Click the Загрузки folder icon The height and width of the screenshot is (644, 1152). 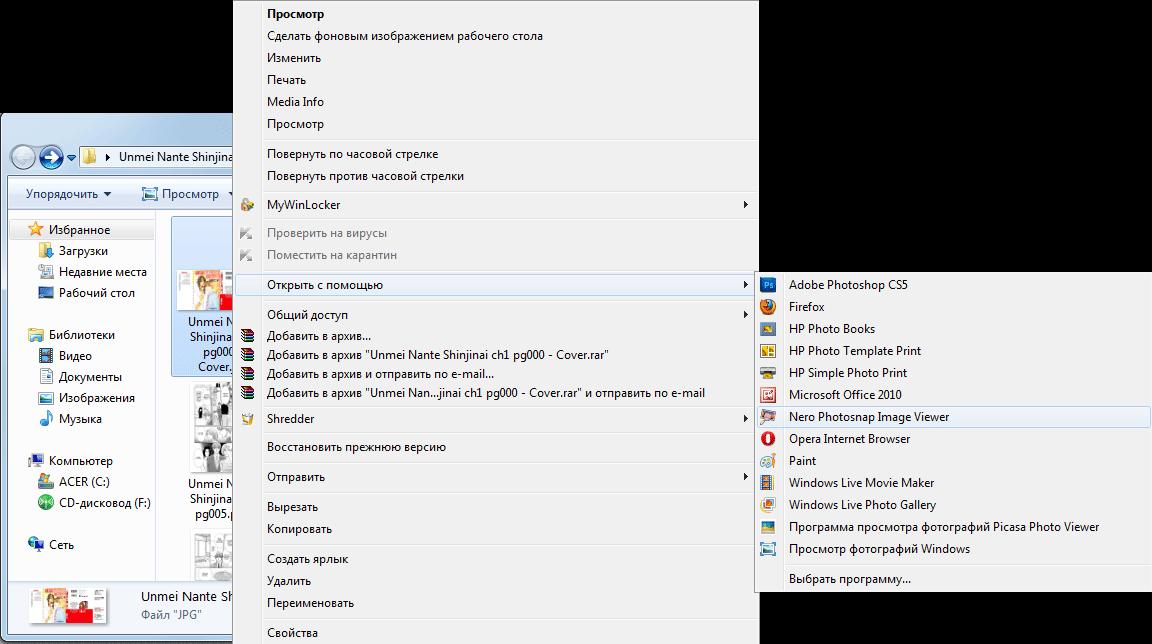click(x=46, y=250)
